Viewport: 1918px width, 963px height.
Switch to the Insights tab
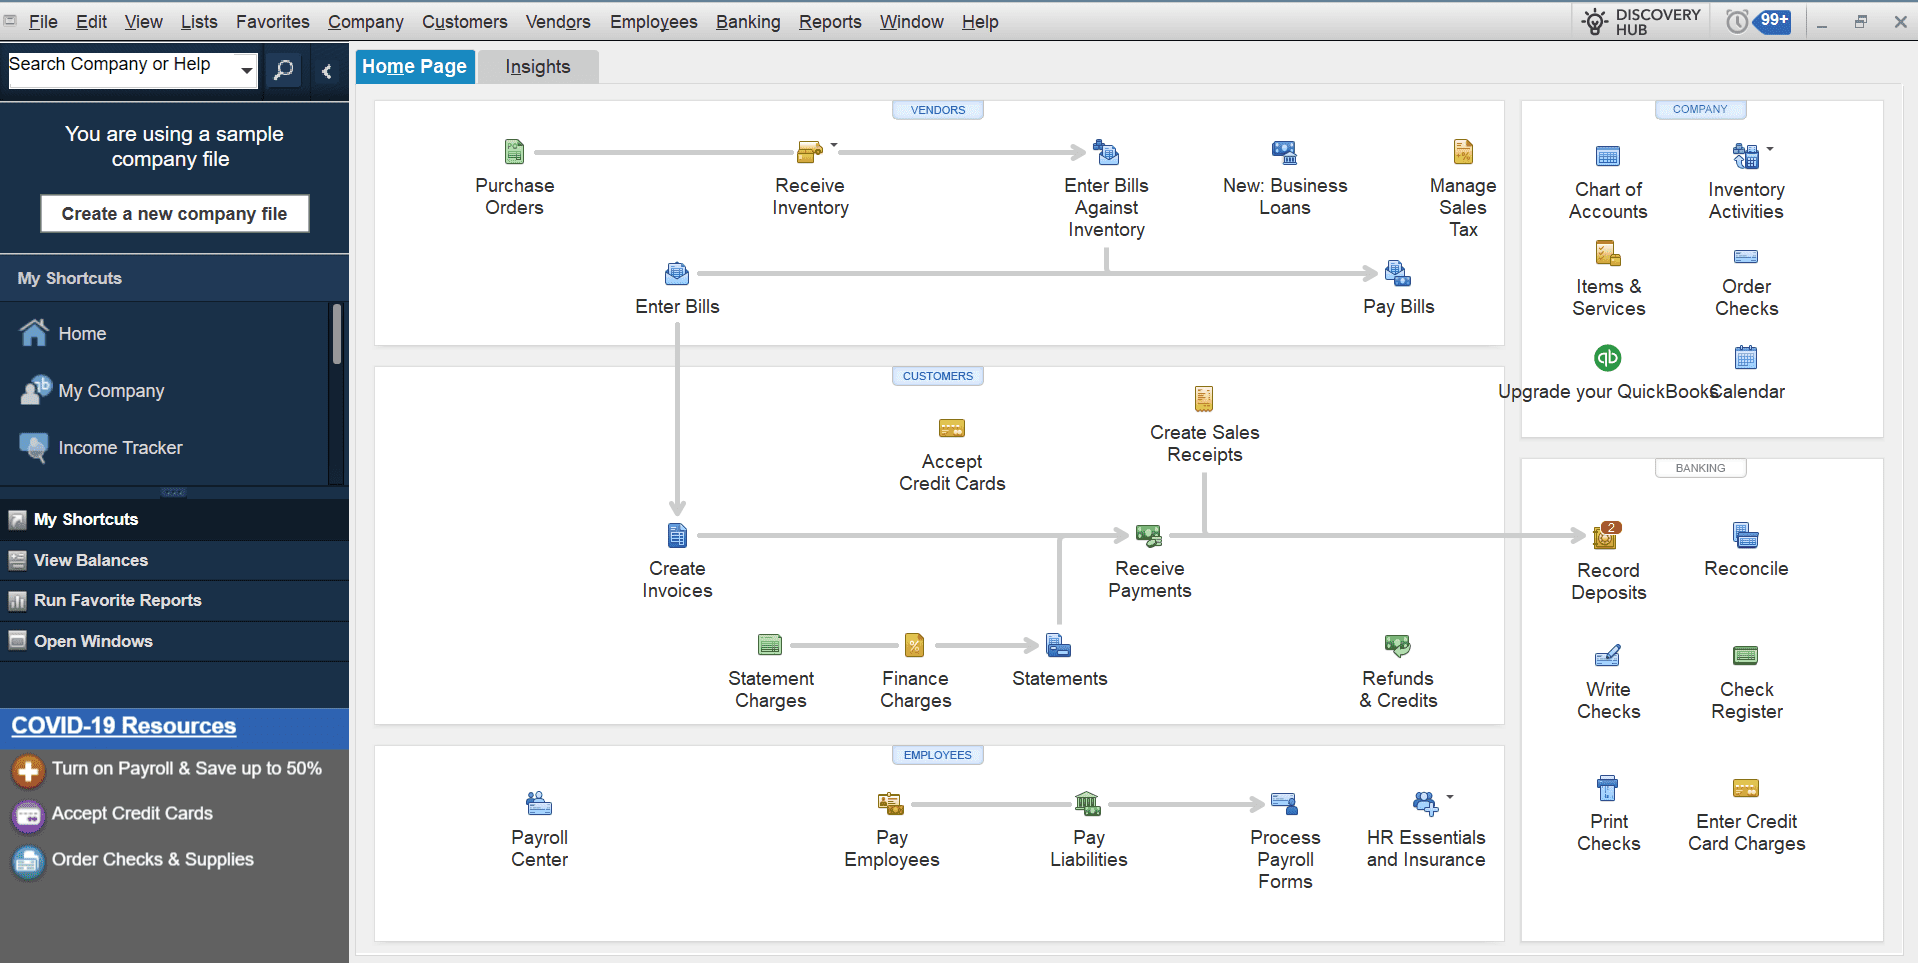[x=538, y=67]
